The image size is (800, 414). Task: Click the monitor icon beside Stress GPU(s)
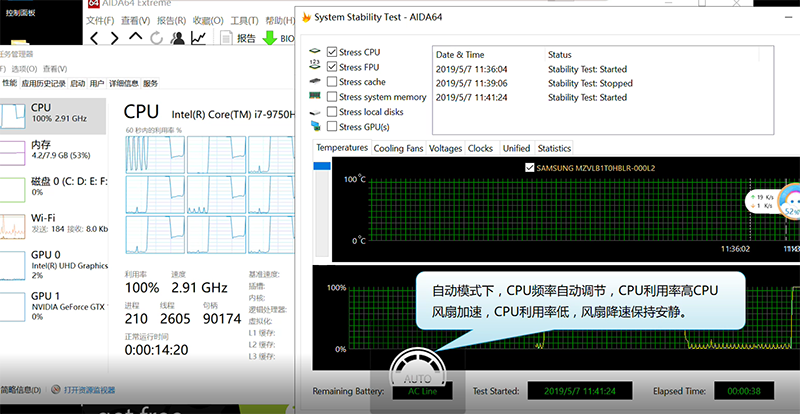(x=315, y=126)
